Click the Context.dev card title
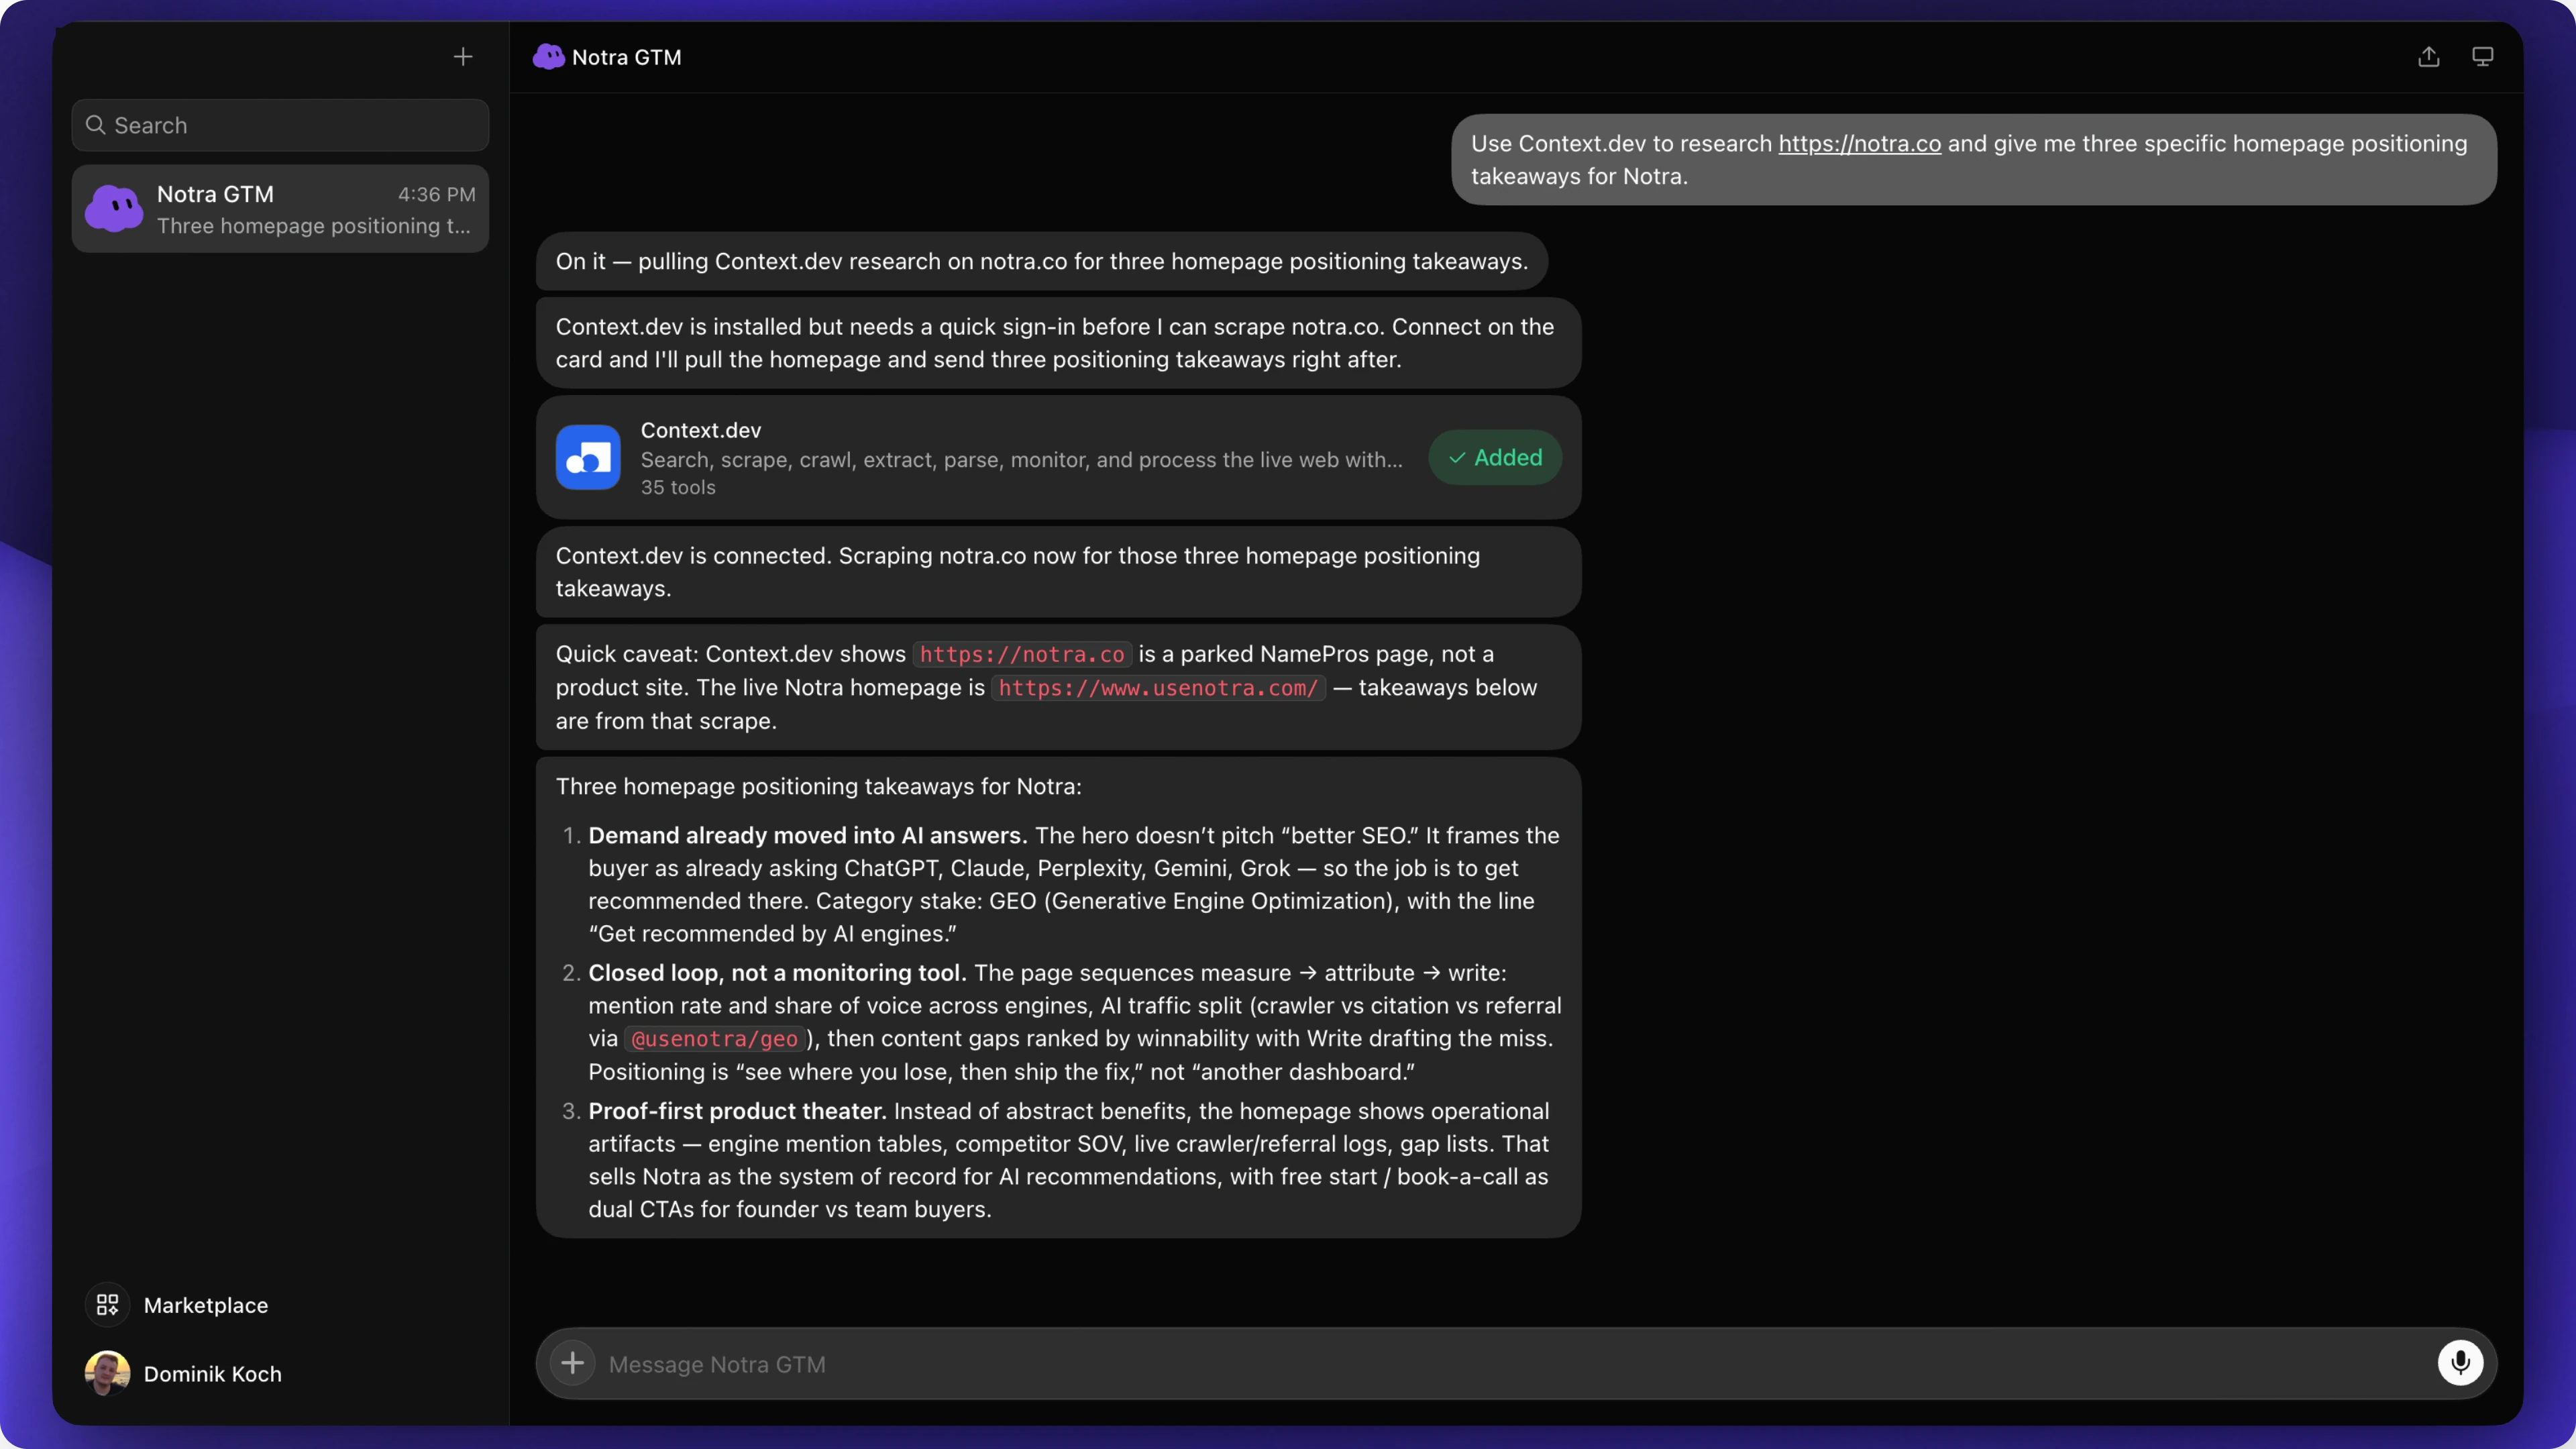This screenshot has width=2576, height=1449. pyautogui.click(x=701, y=430)
